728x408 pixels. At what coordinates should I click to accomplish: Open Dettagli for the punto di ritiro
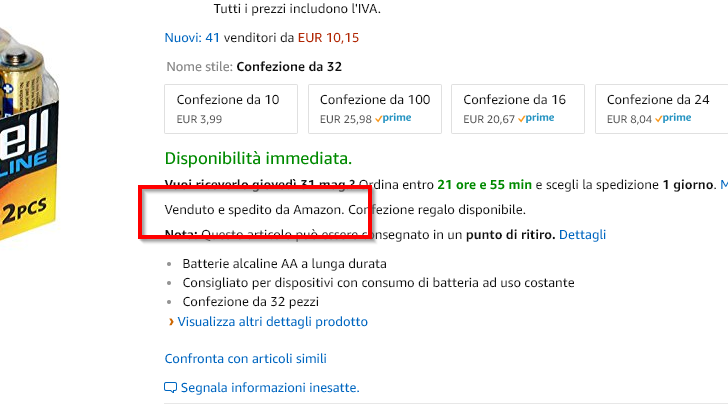tap(582, 235)
